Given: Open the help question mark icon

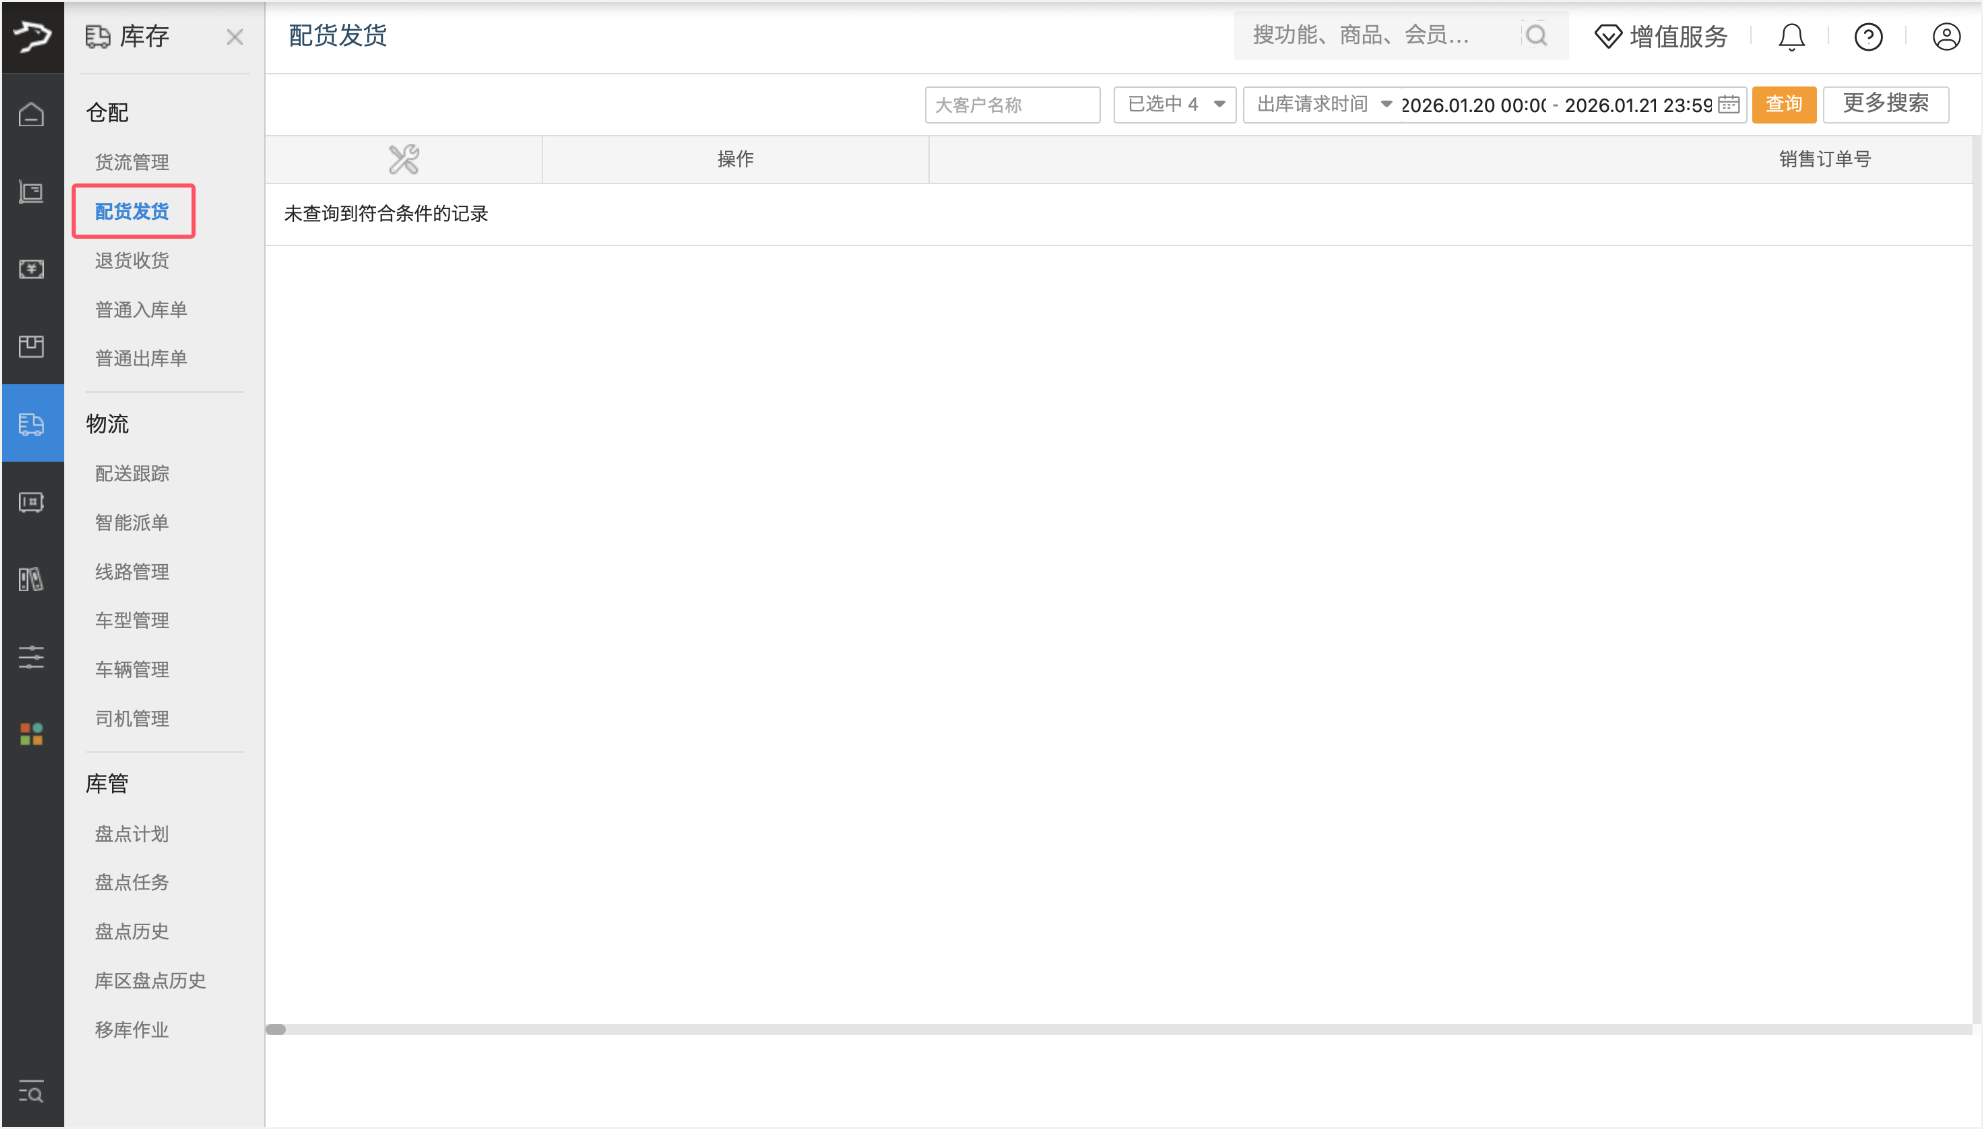Looking at the screenshot, I should 1868,37.
